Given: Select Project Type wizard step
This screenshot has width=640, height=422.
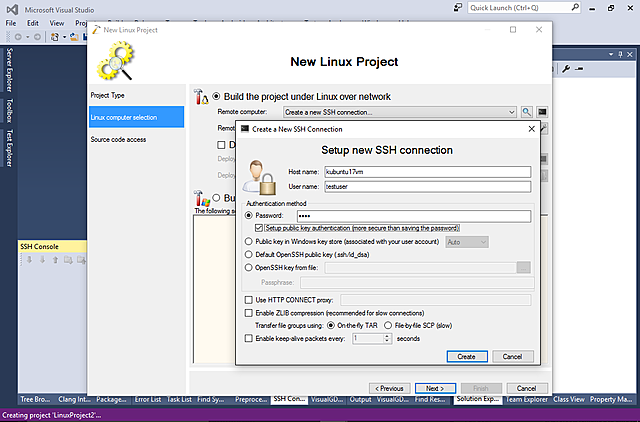Looking at the screenshot, I should tap(136, 95).
